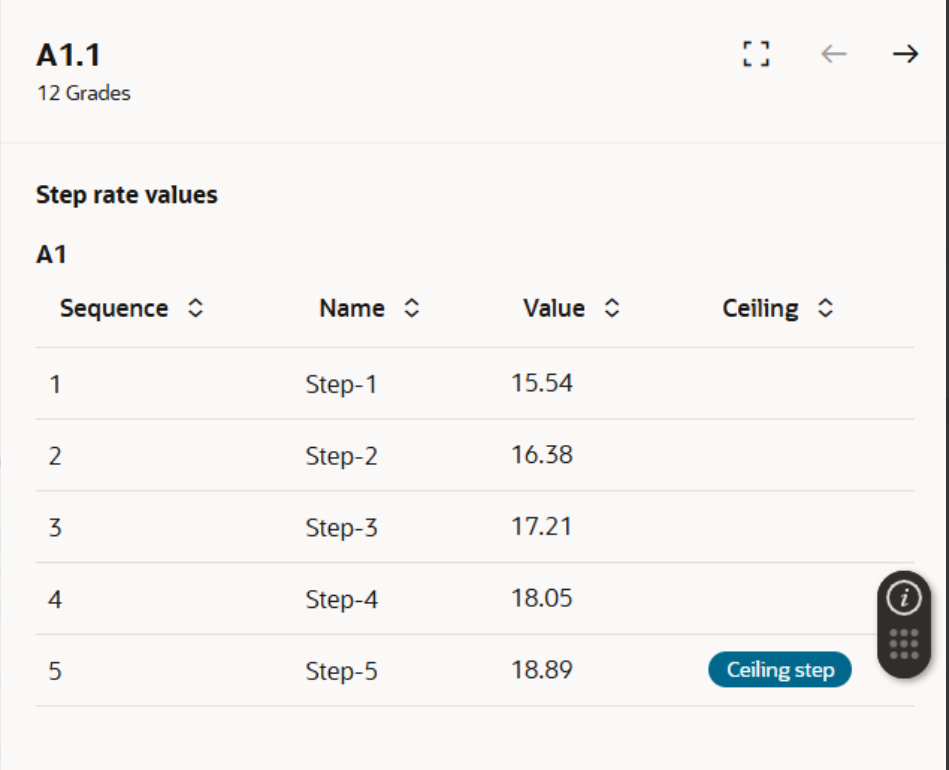Select the Step-5 name cell
Viewport: 949px width, 770px height.
[341, 671]
